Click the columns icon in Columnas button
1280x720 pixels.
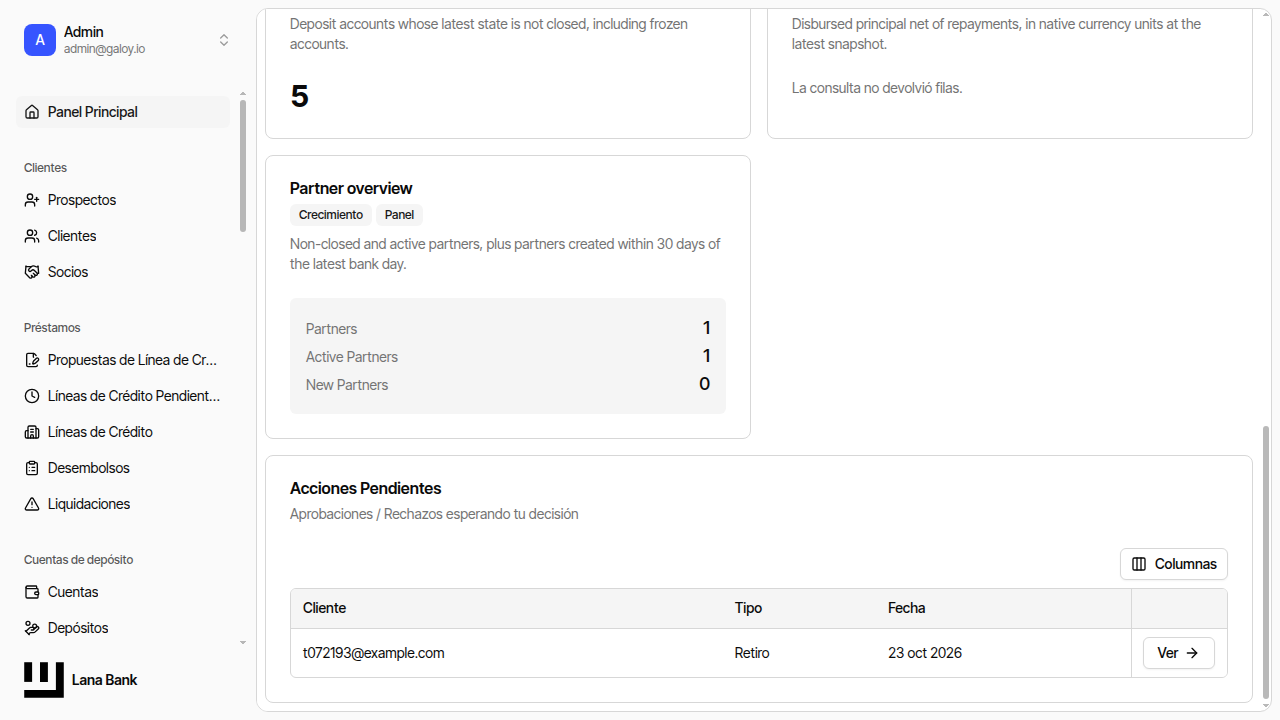(x=1139, y=564)
